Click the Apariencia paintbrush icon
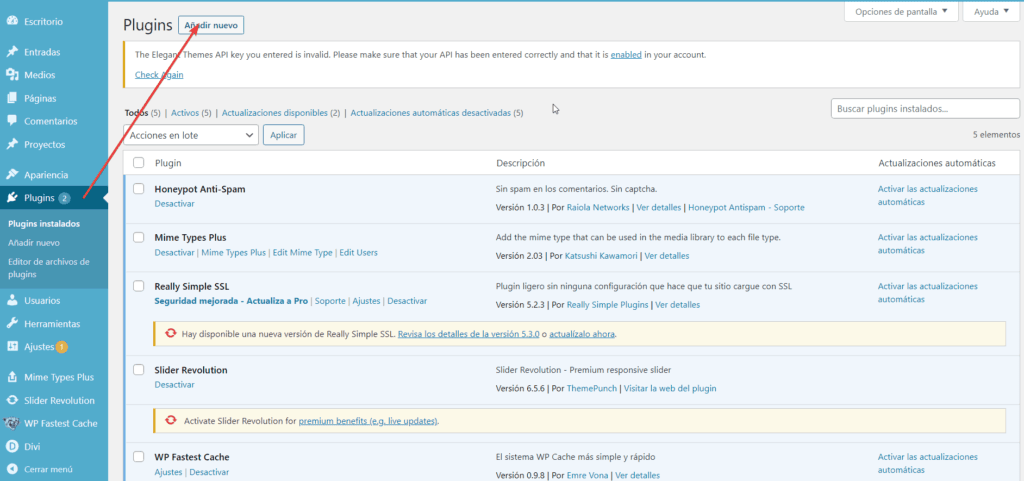 click(12, 175)
